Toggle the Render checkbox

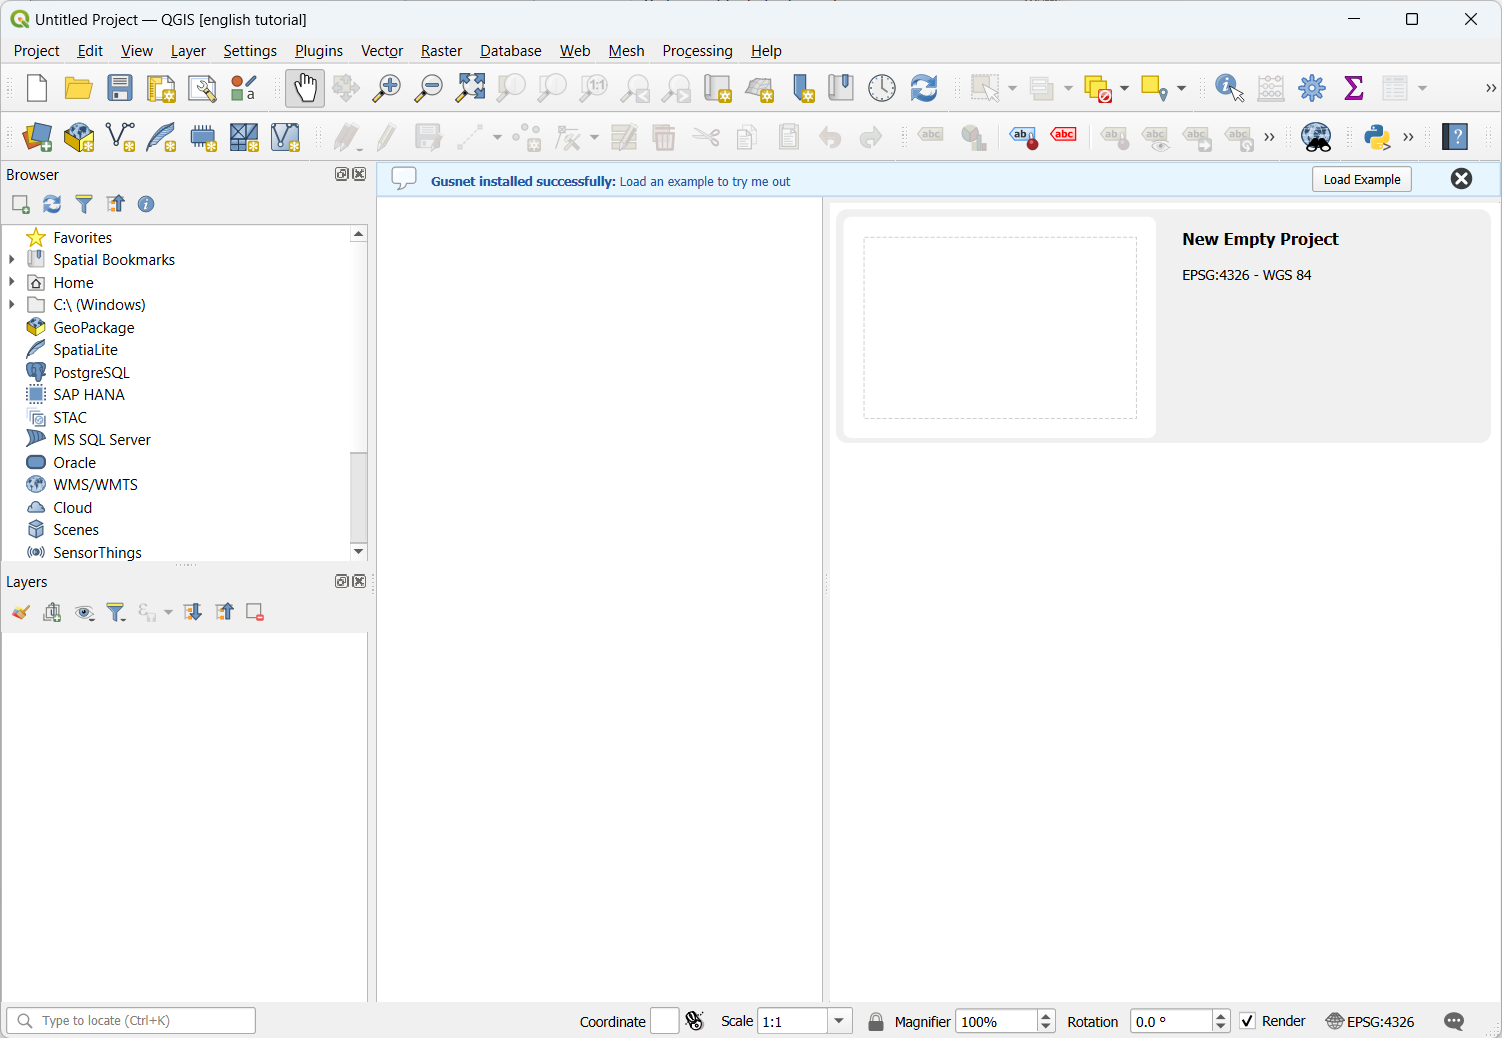pyautogui.click(x=1247, y=1021)
